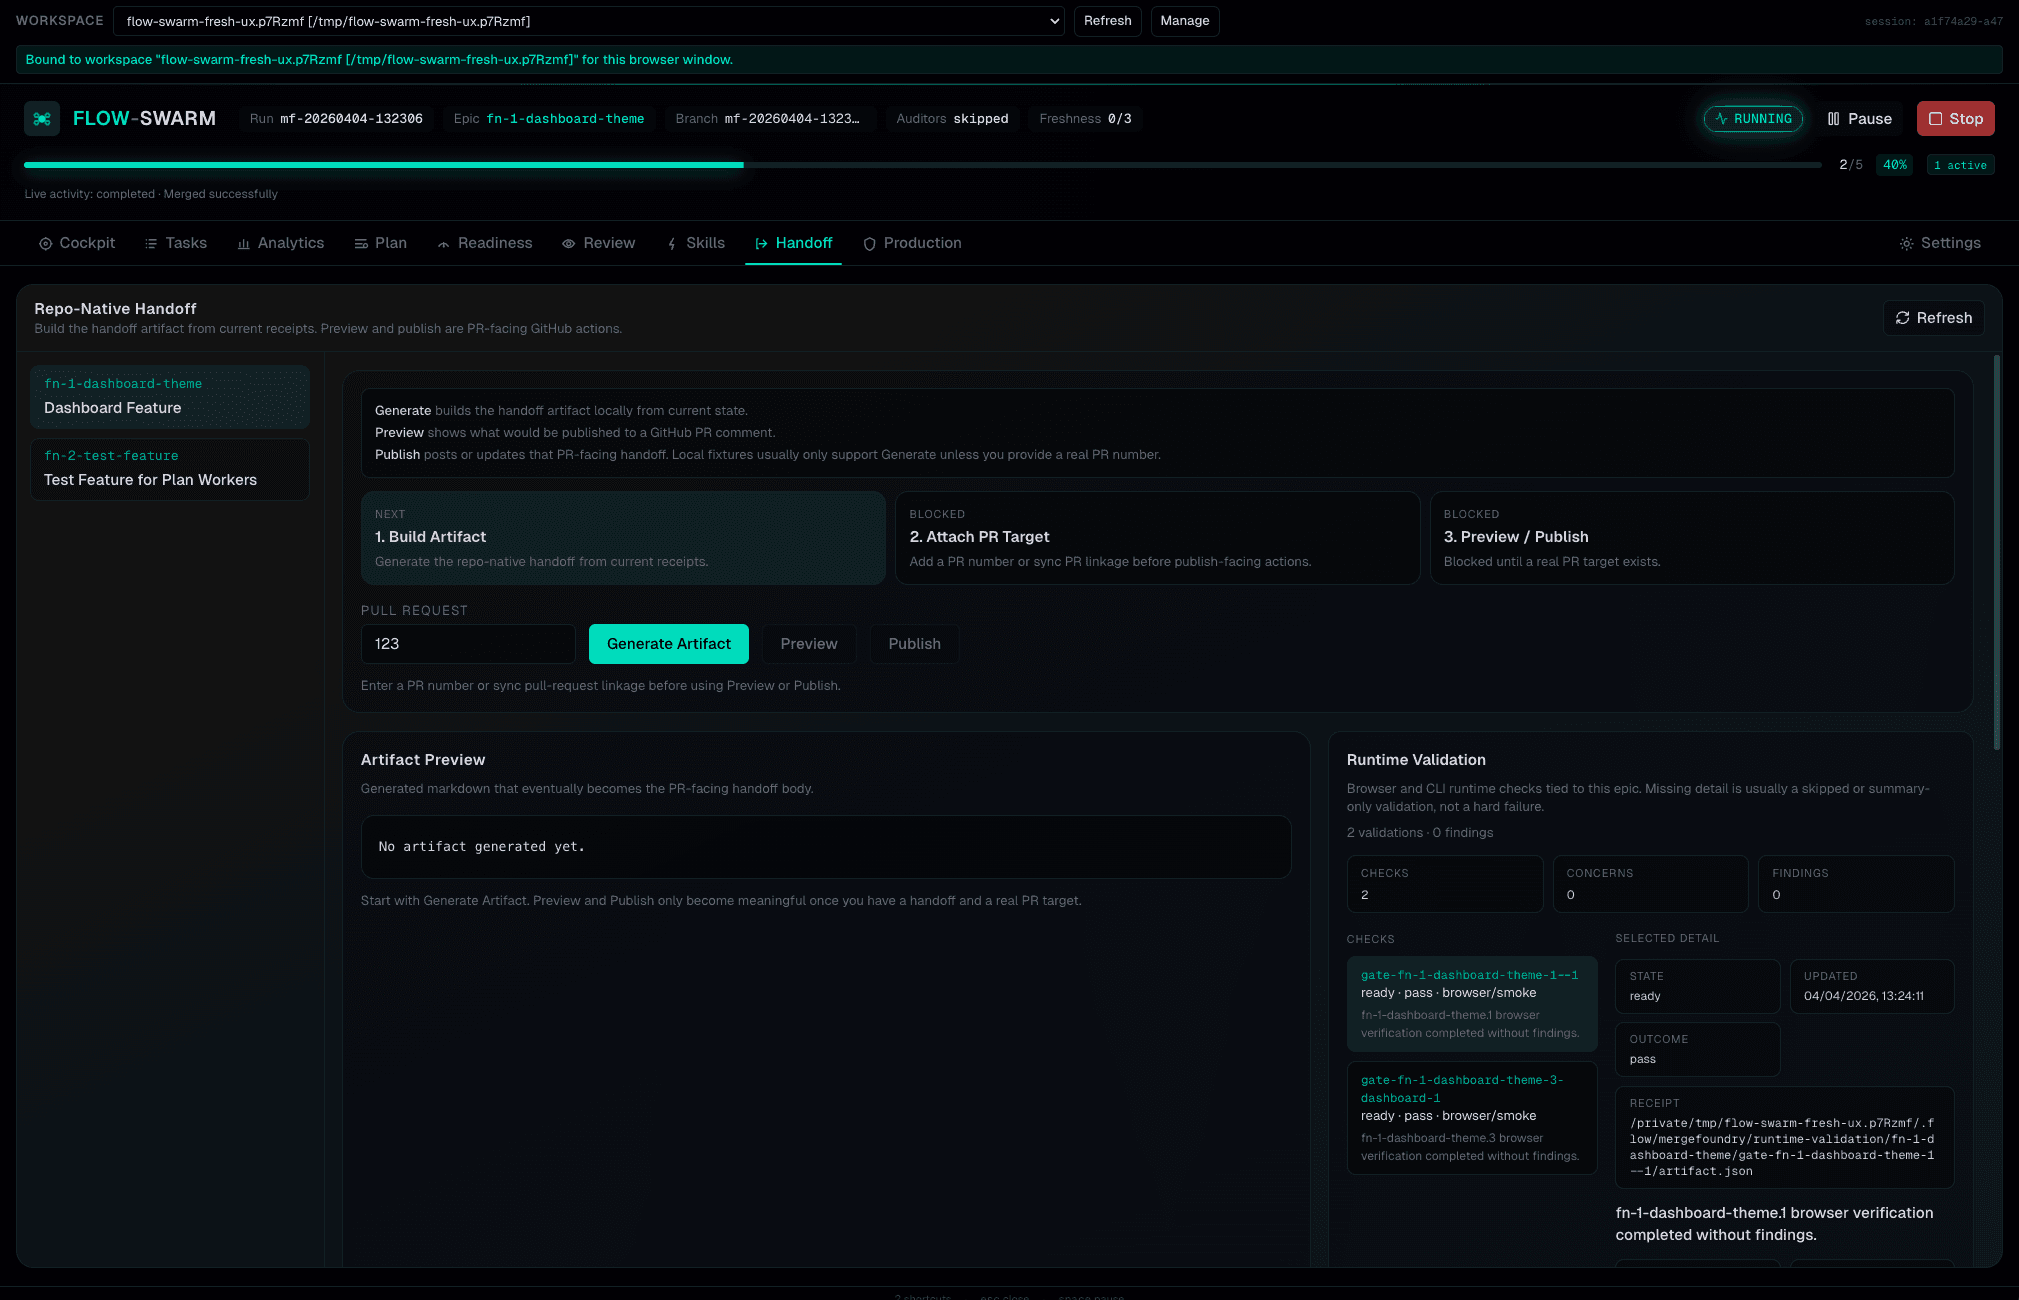Select the fn-2-test-feature epic item
This screenshot has height=1300, width=2019.
pos(169,469)
